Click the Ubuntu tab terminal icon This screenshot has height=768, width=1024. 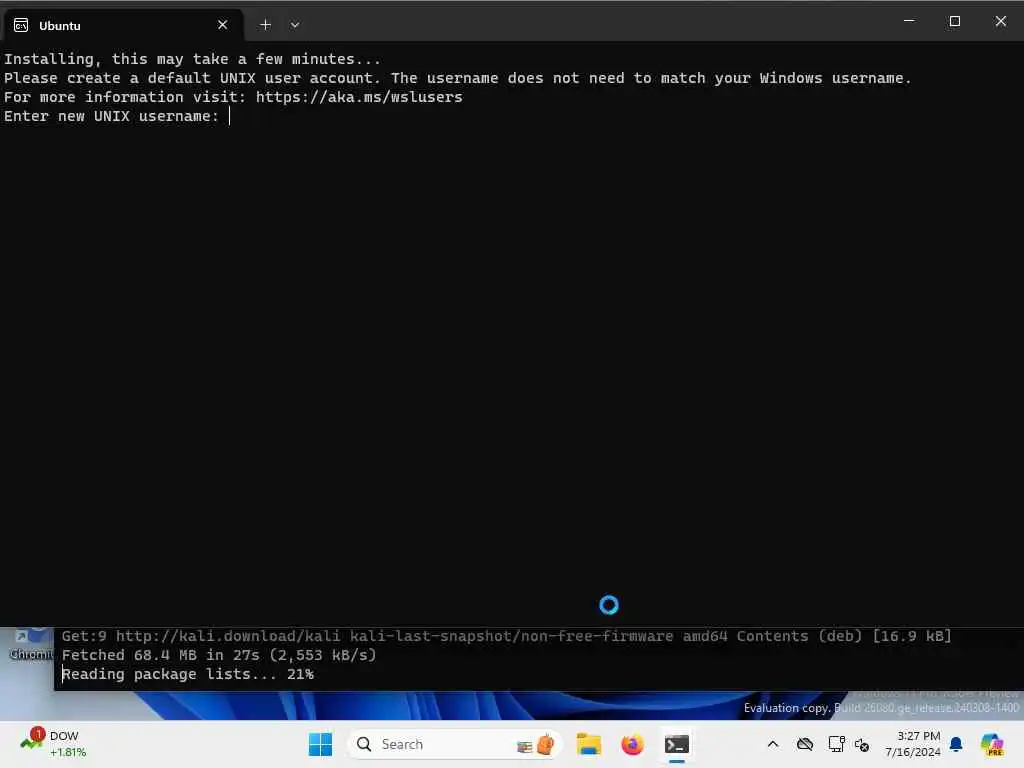pyautogui.click(x=21, y=25)
